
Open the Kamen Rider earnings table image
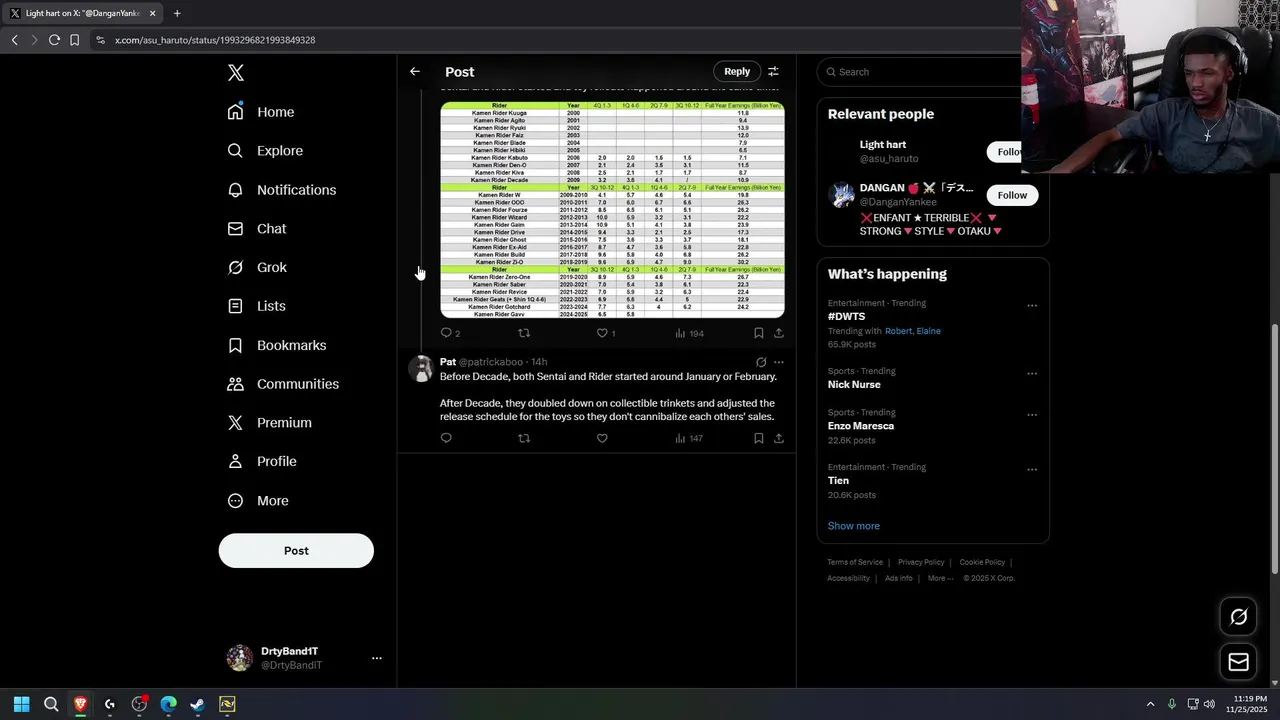click(x=612, y=210)
